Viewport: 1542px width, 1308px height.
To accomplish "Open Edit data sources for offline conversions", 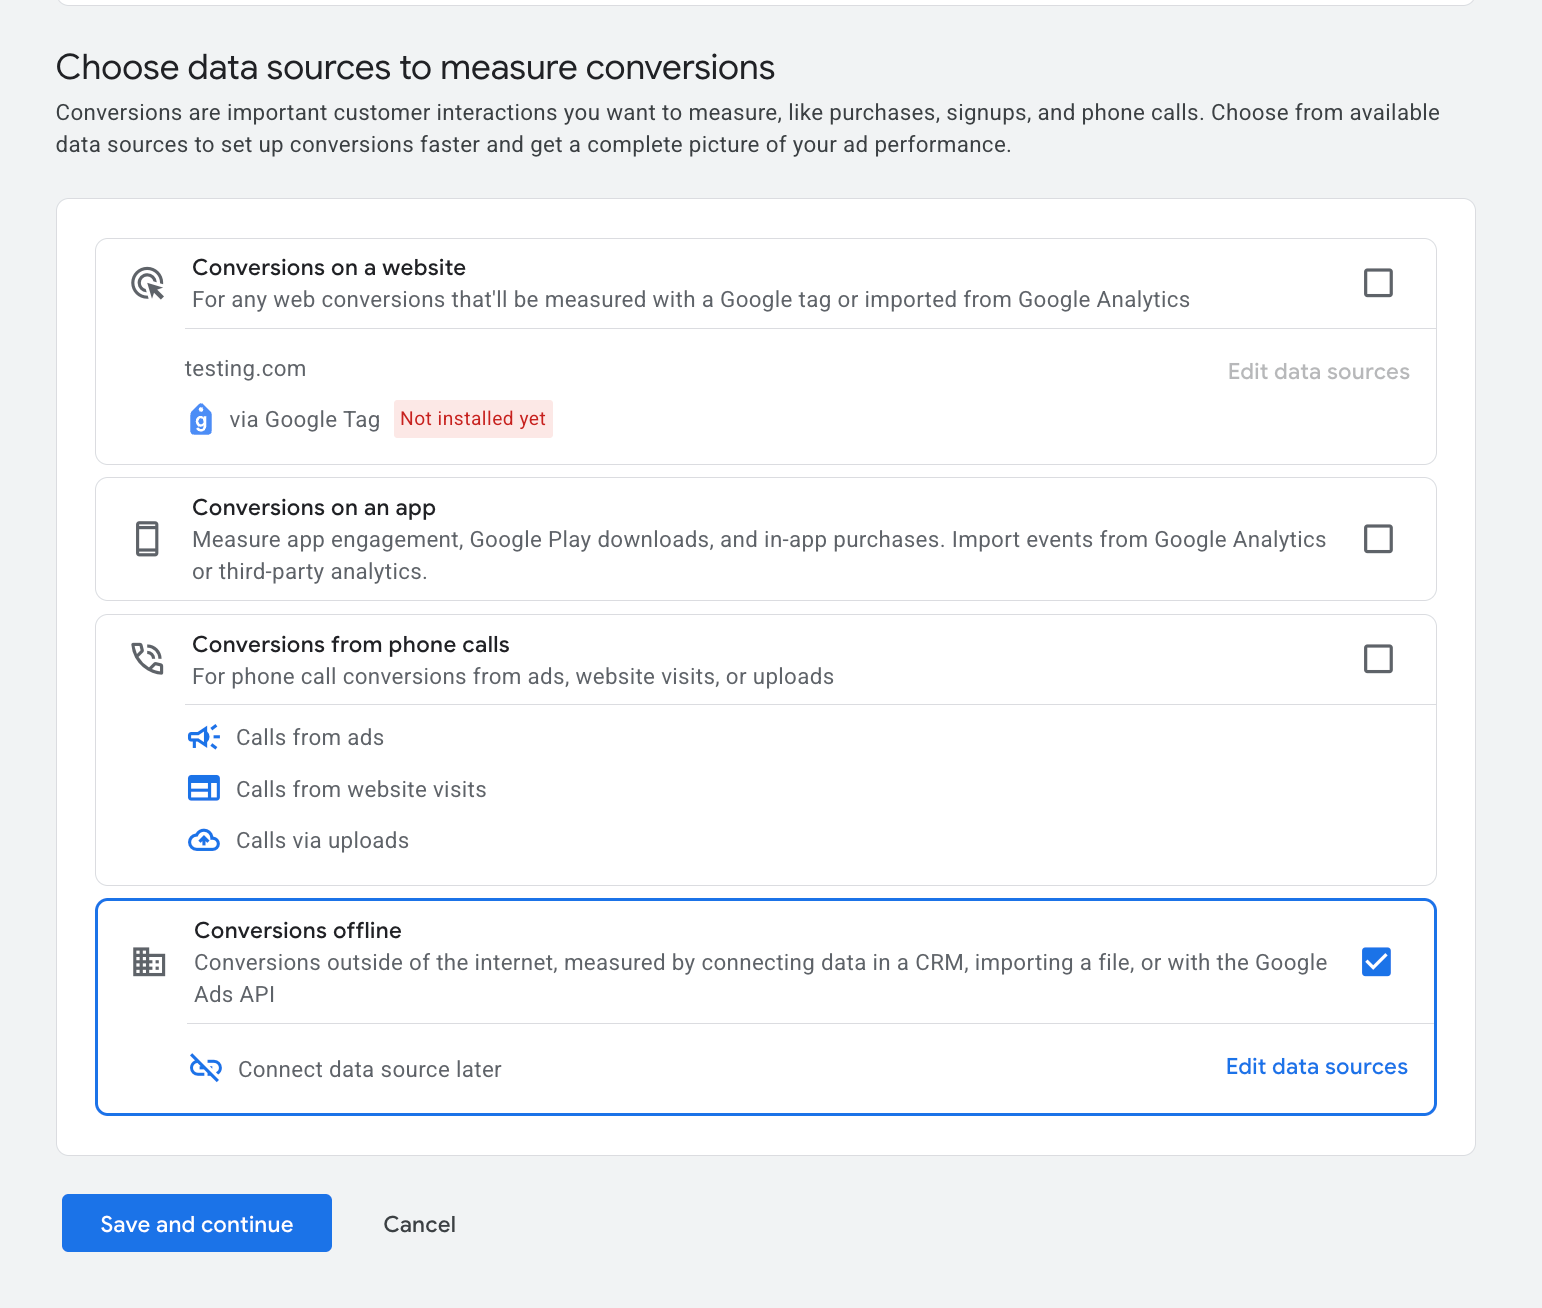I will (x=1316, y=1067).
